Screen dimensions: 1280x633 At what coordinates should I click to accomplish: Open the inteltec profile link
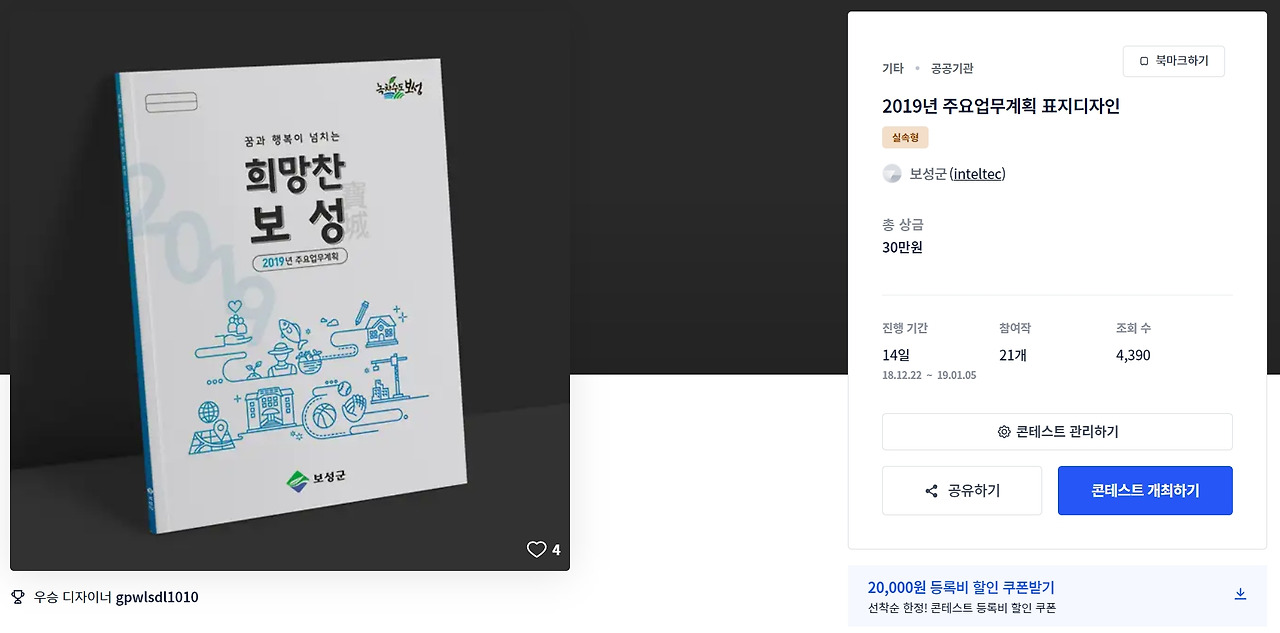tap(978, 174)
